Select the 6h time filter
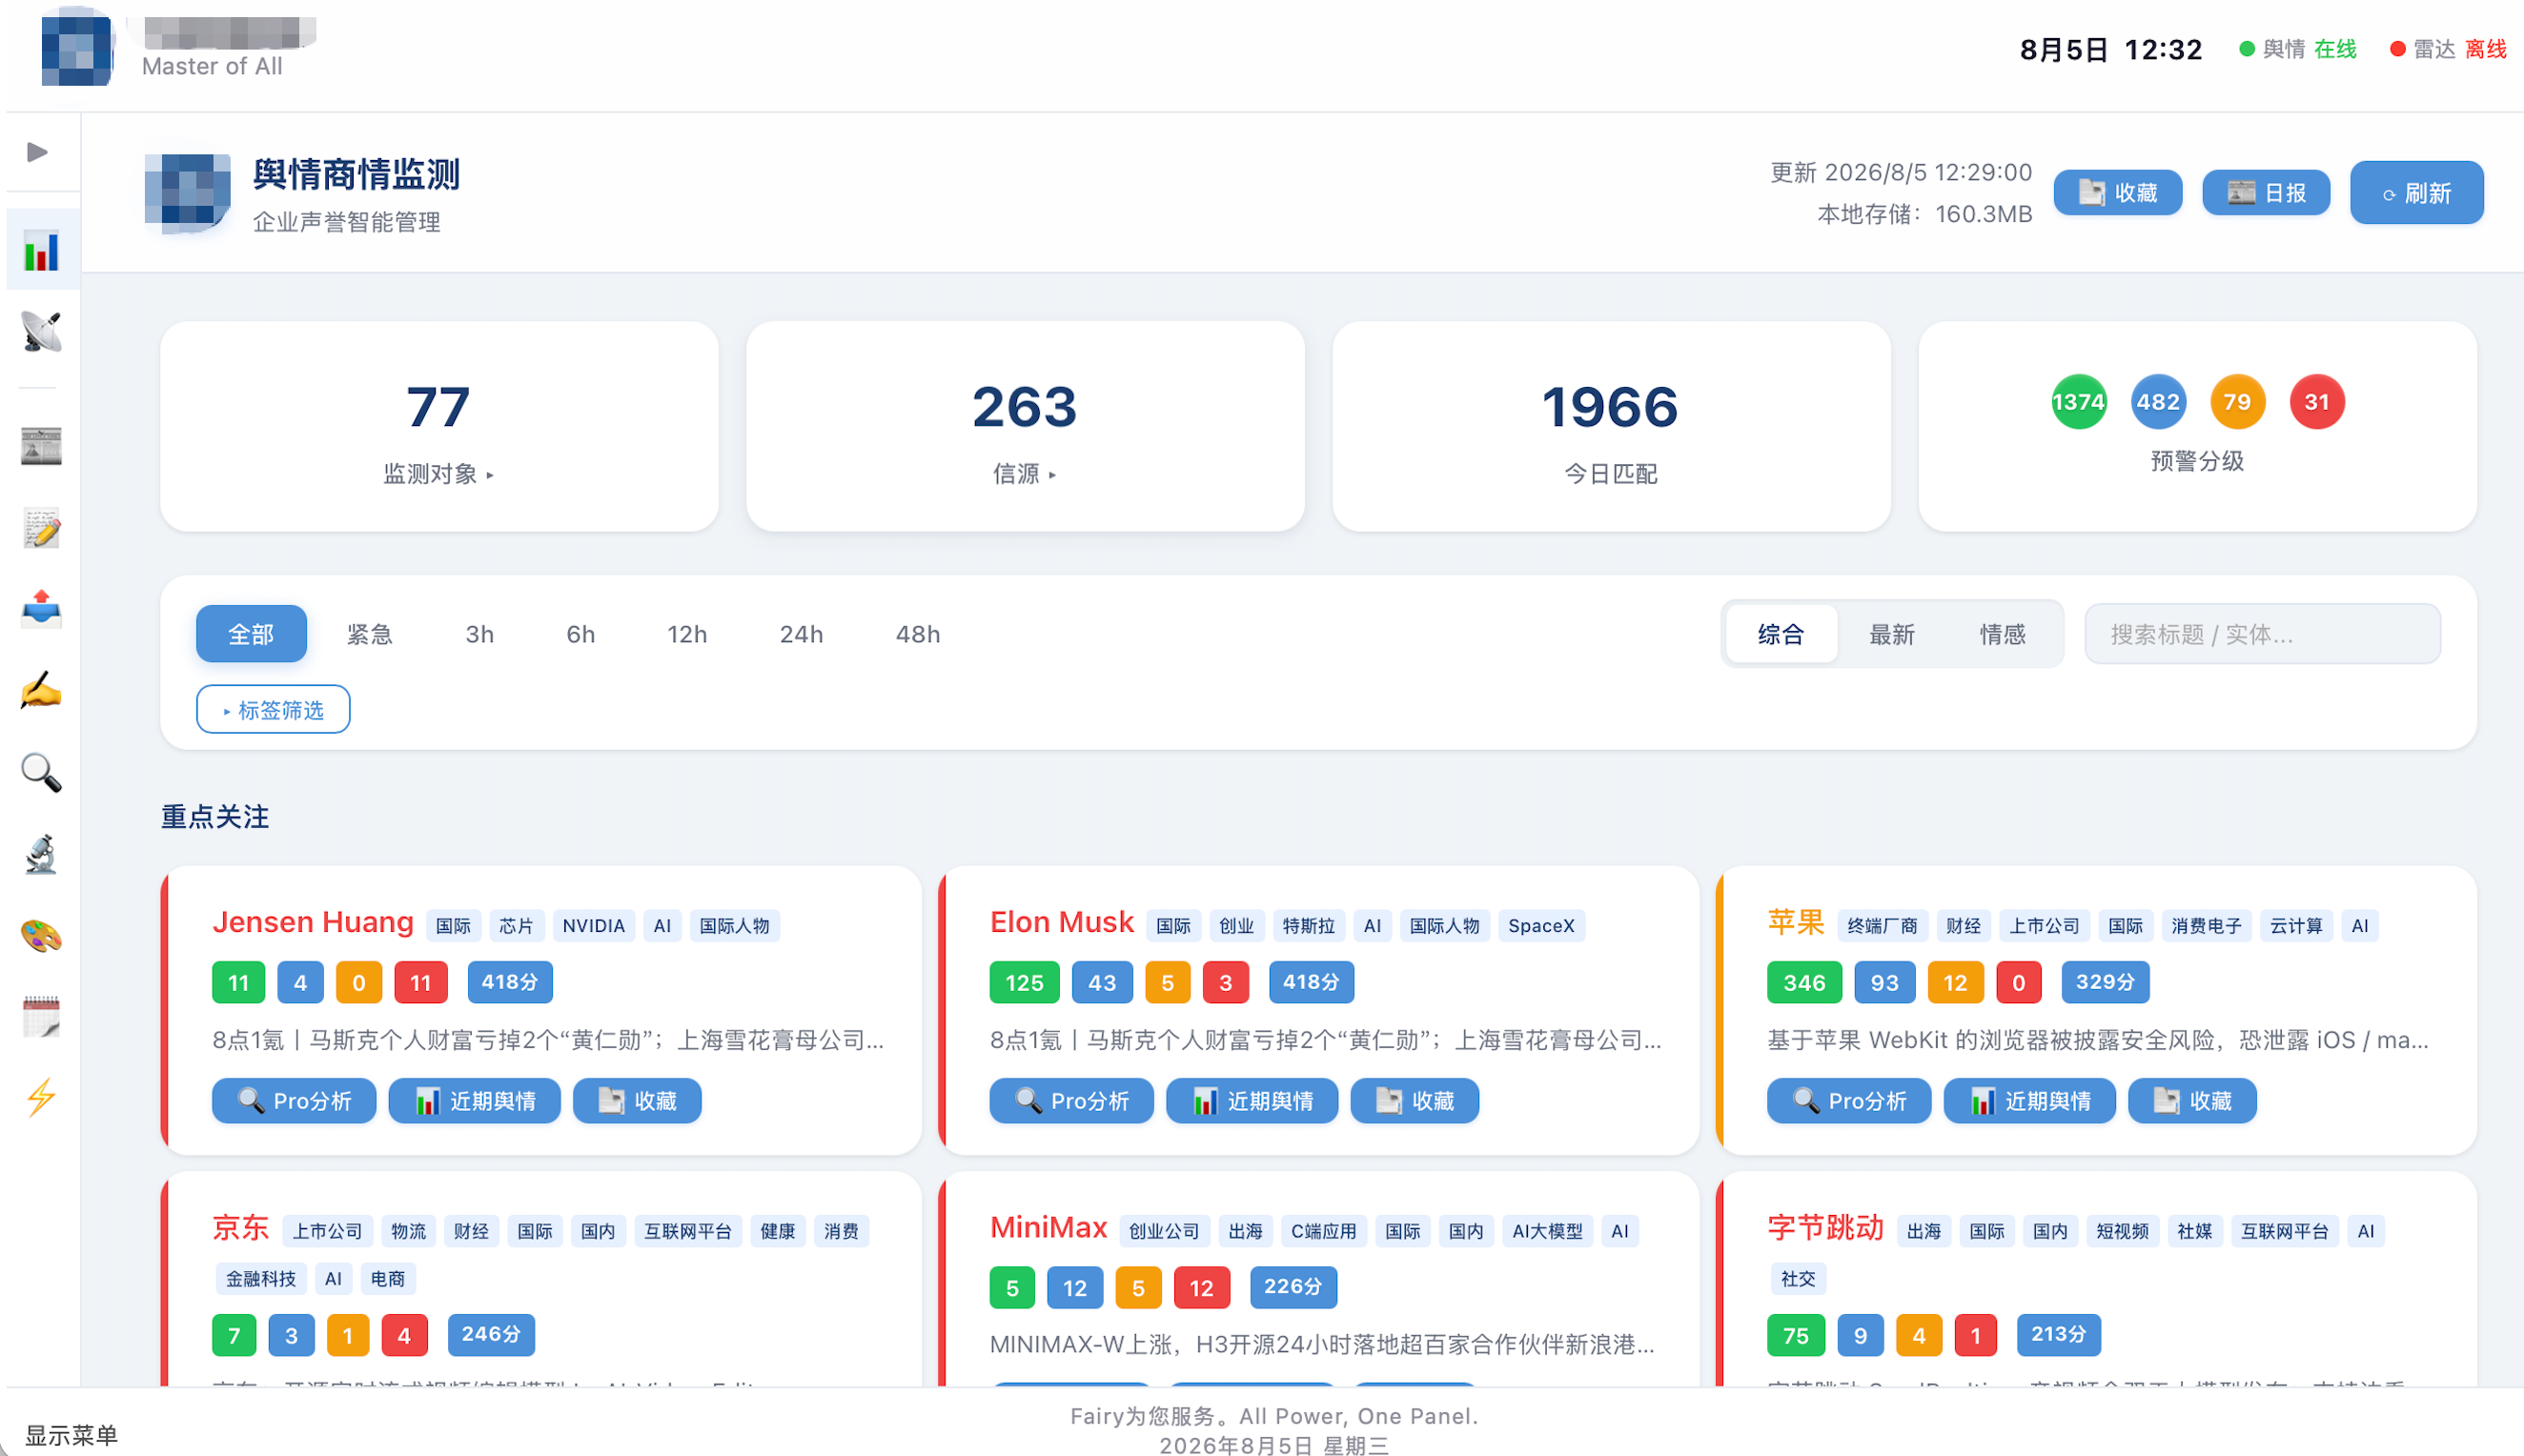 [581, 634]
